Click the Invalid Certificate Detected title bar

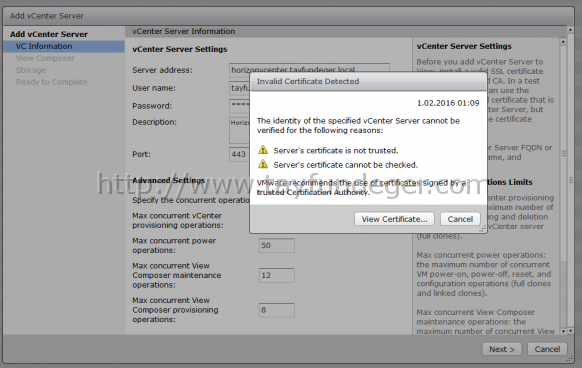tap(368, 81)
